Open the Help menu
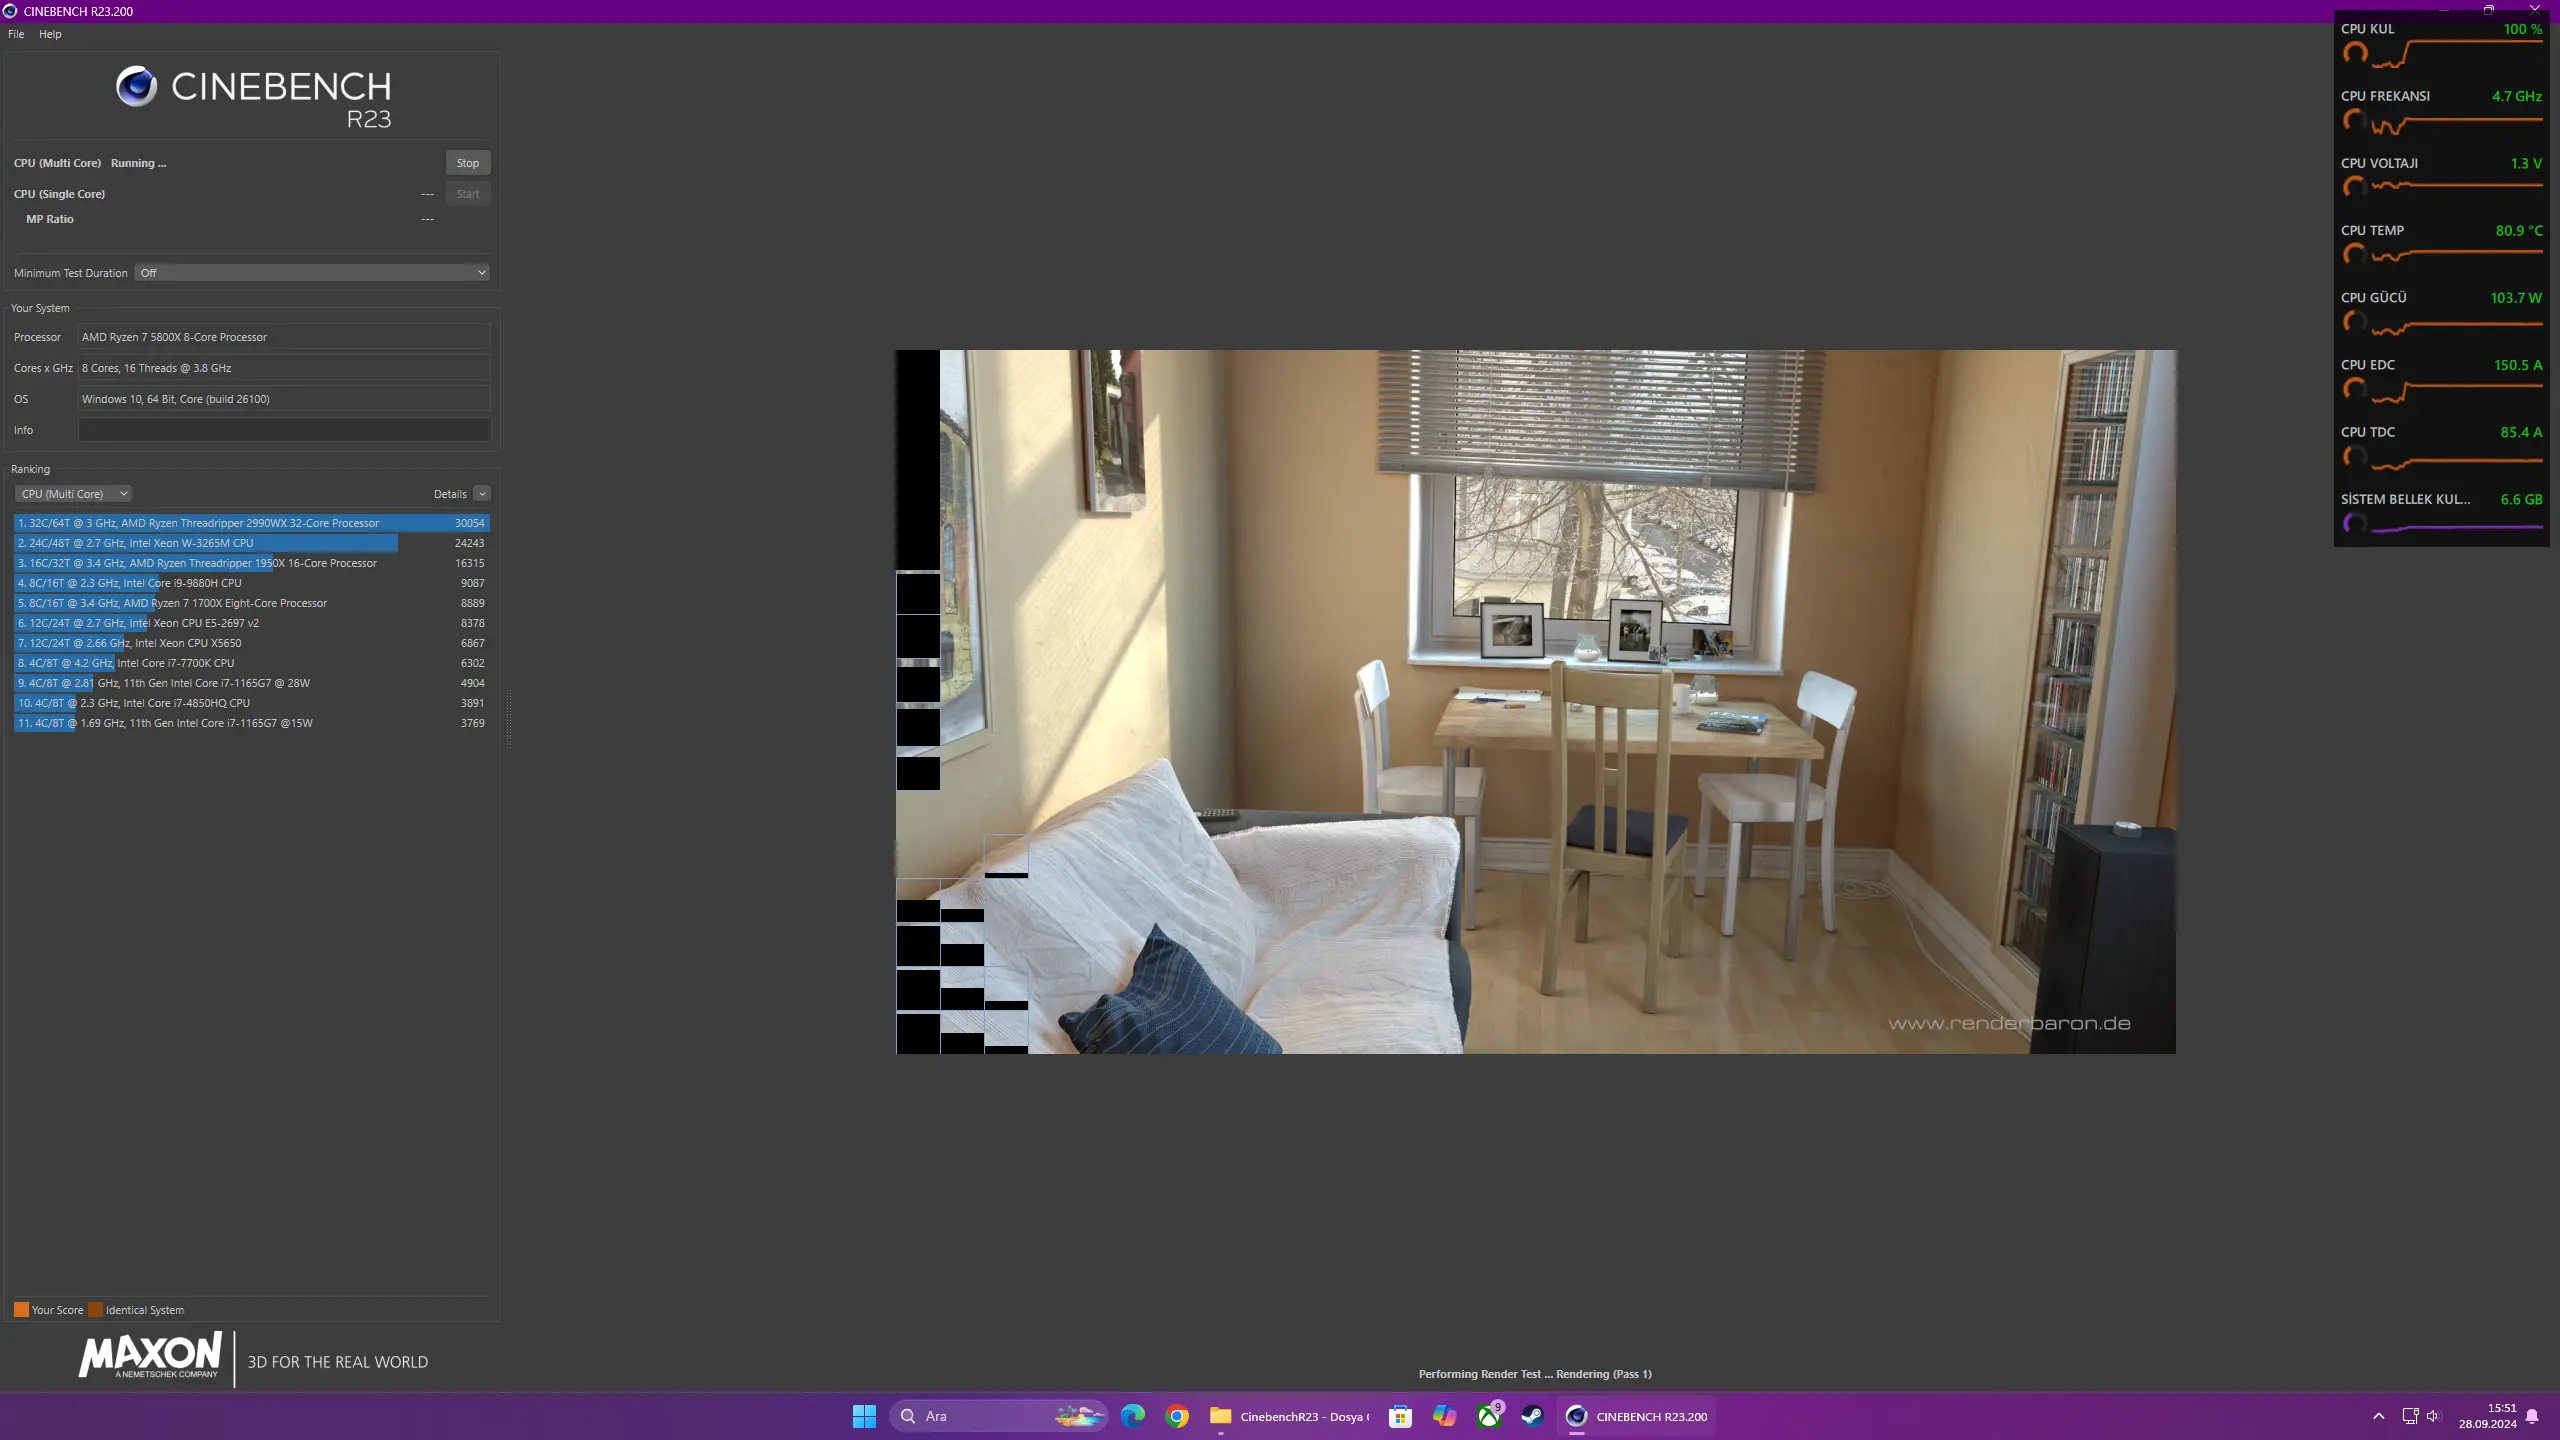This screenshot has width=2560, height=1440. click(x=50, y=34)
